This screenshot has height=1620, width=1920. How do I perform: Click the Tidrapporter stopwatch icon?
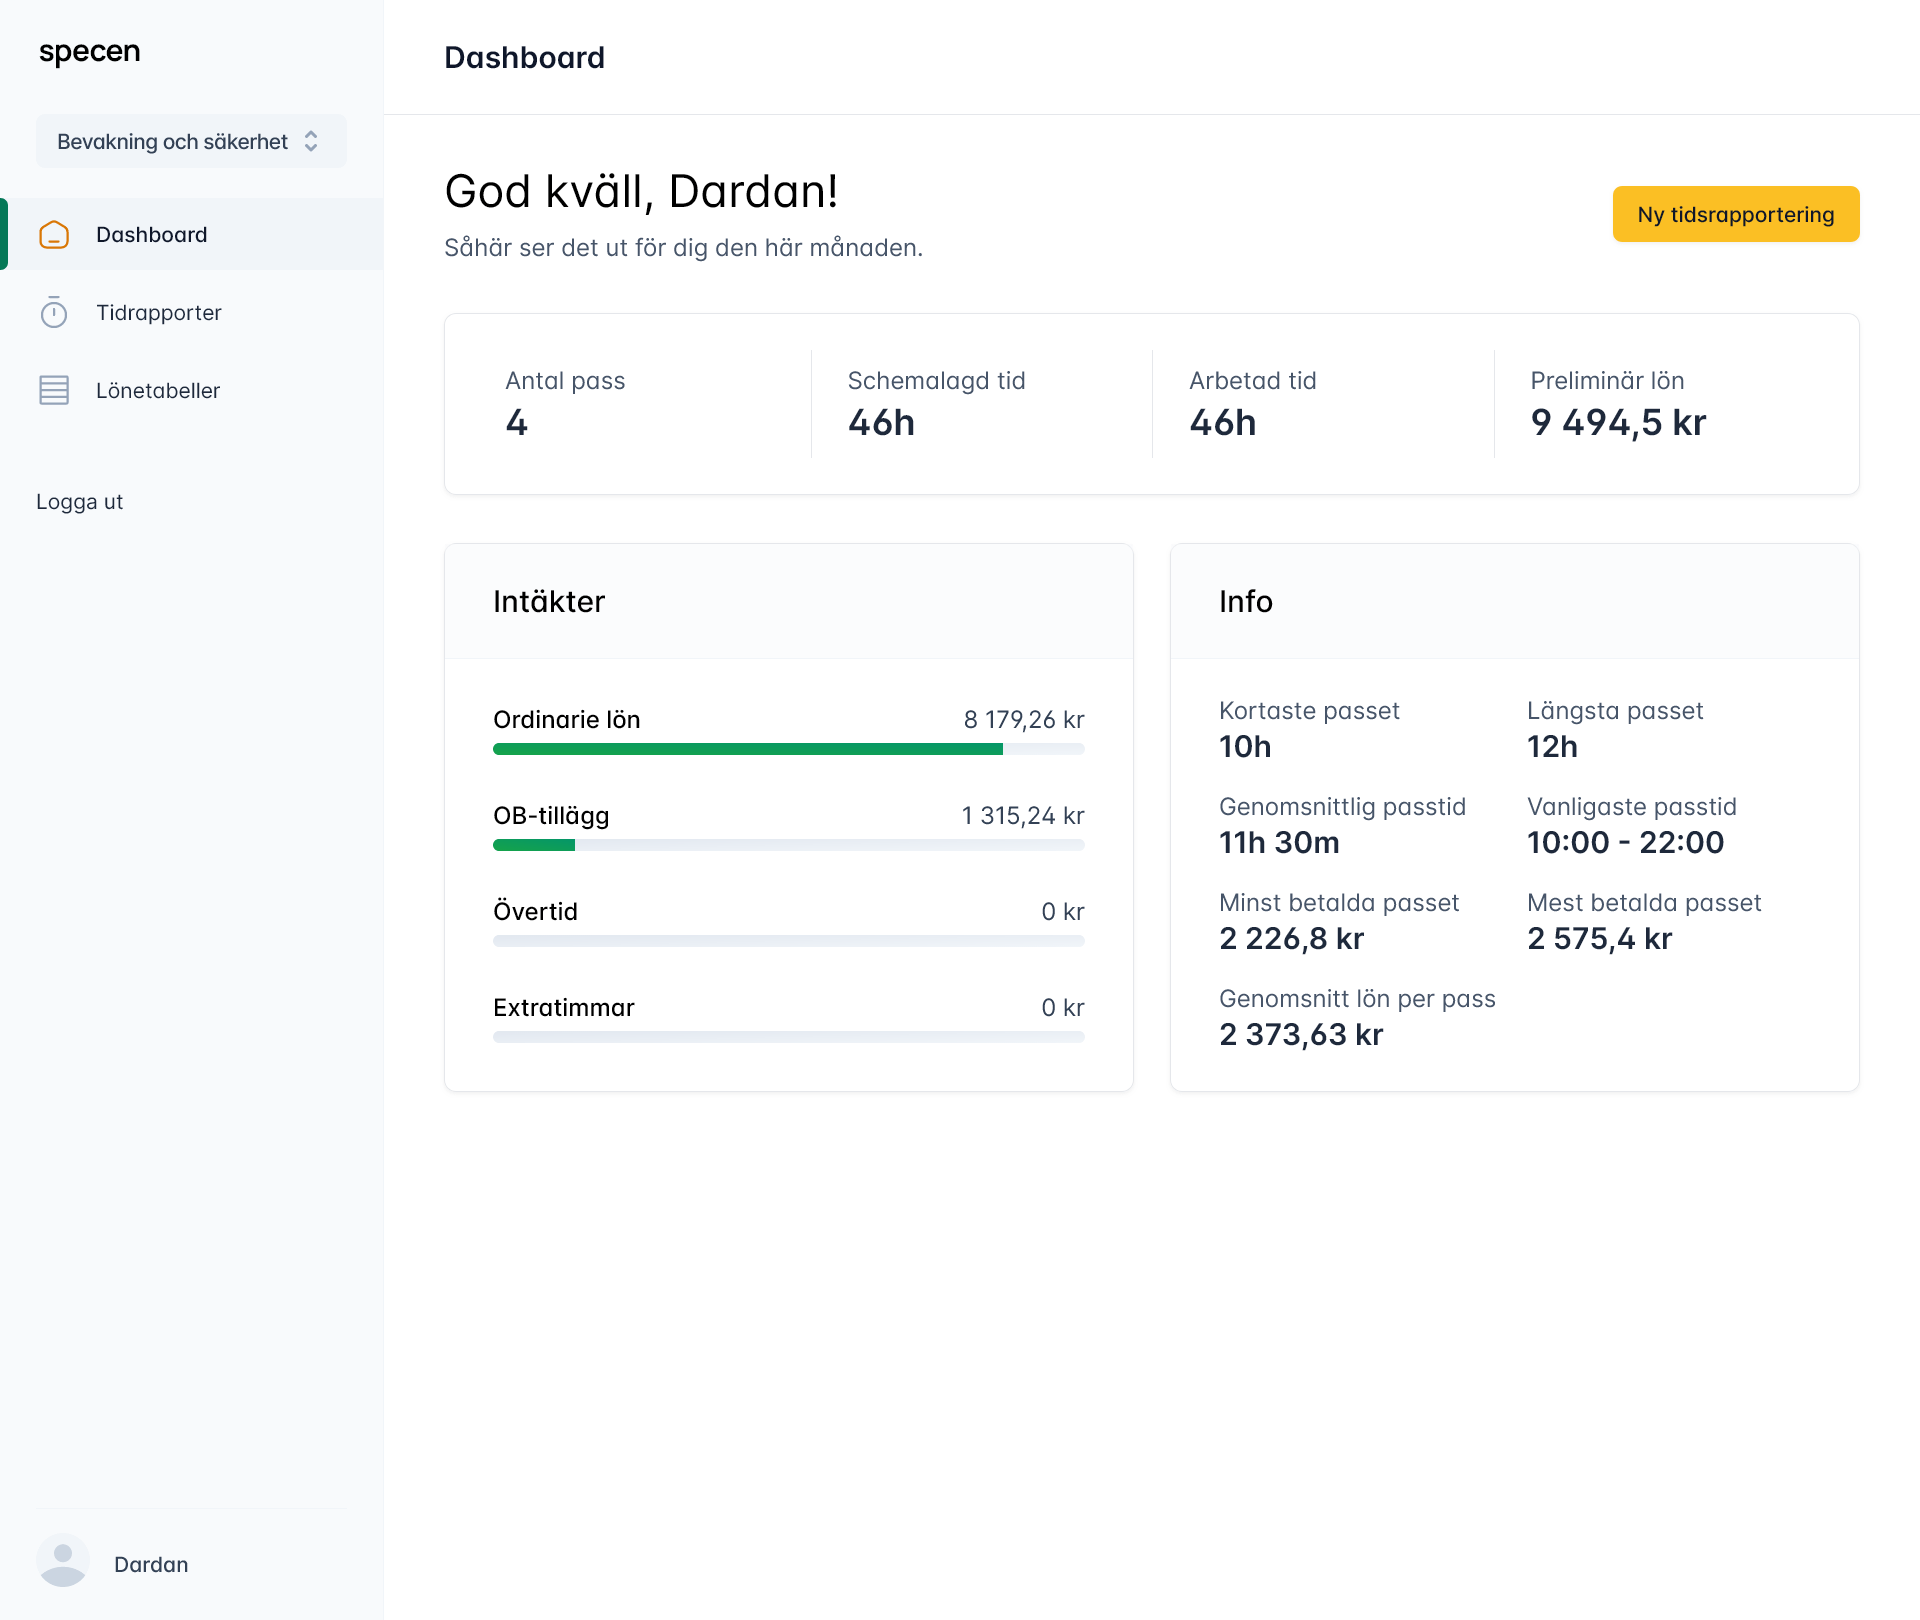[54, 313]
